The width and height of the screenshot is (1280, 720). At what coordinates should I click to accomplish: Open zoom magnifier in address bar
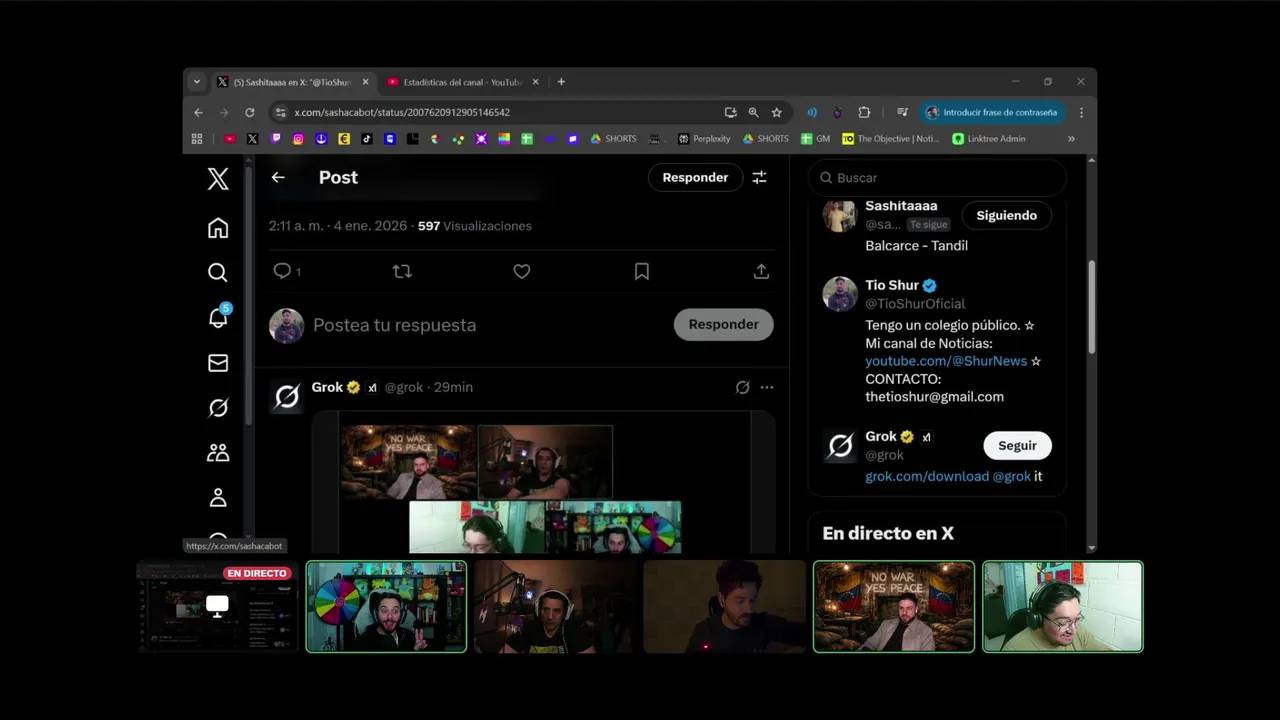click(x=753, y=112)
